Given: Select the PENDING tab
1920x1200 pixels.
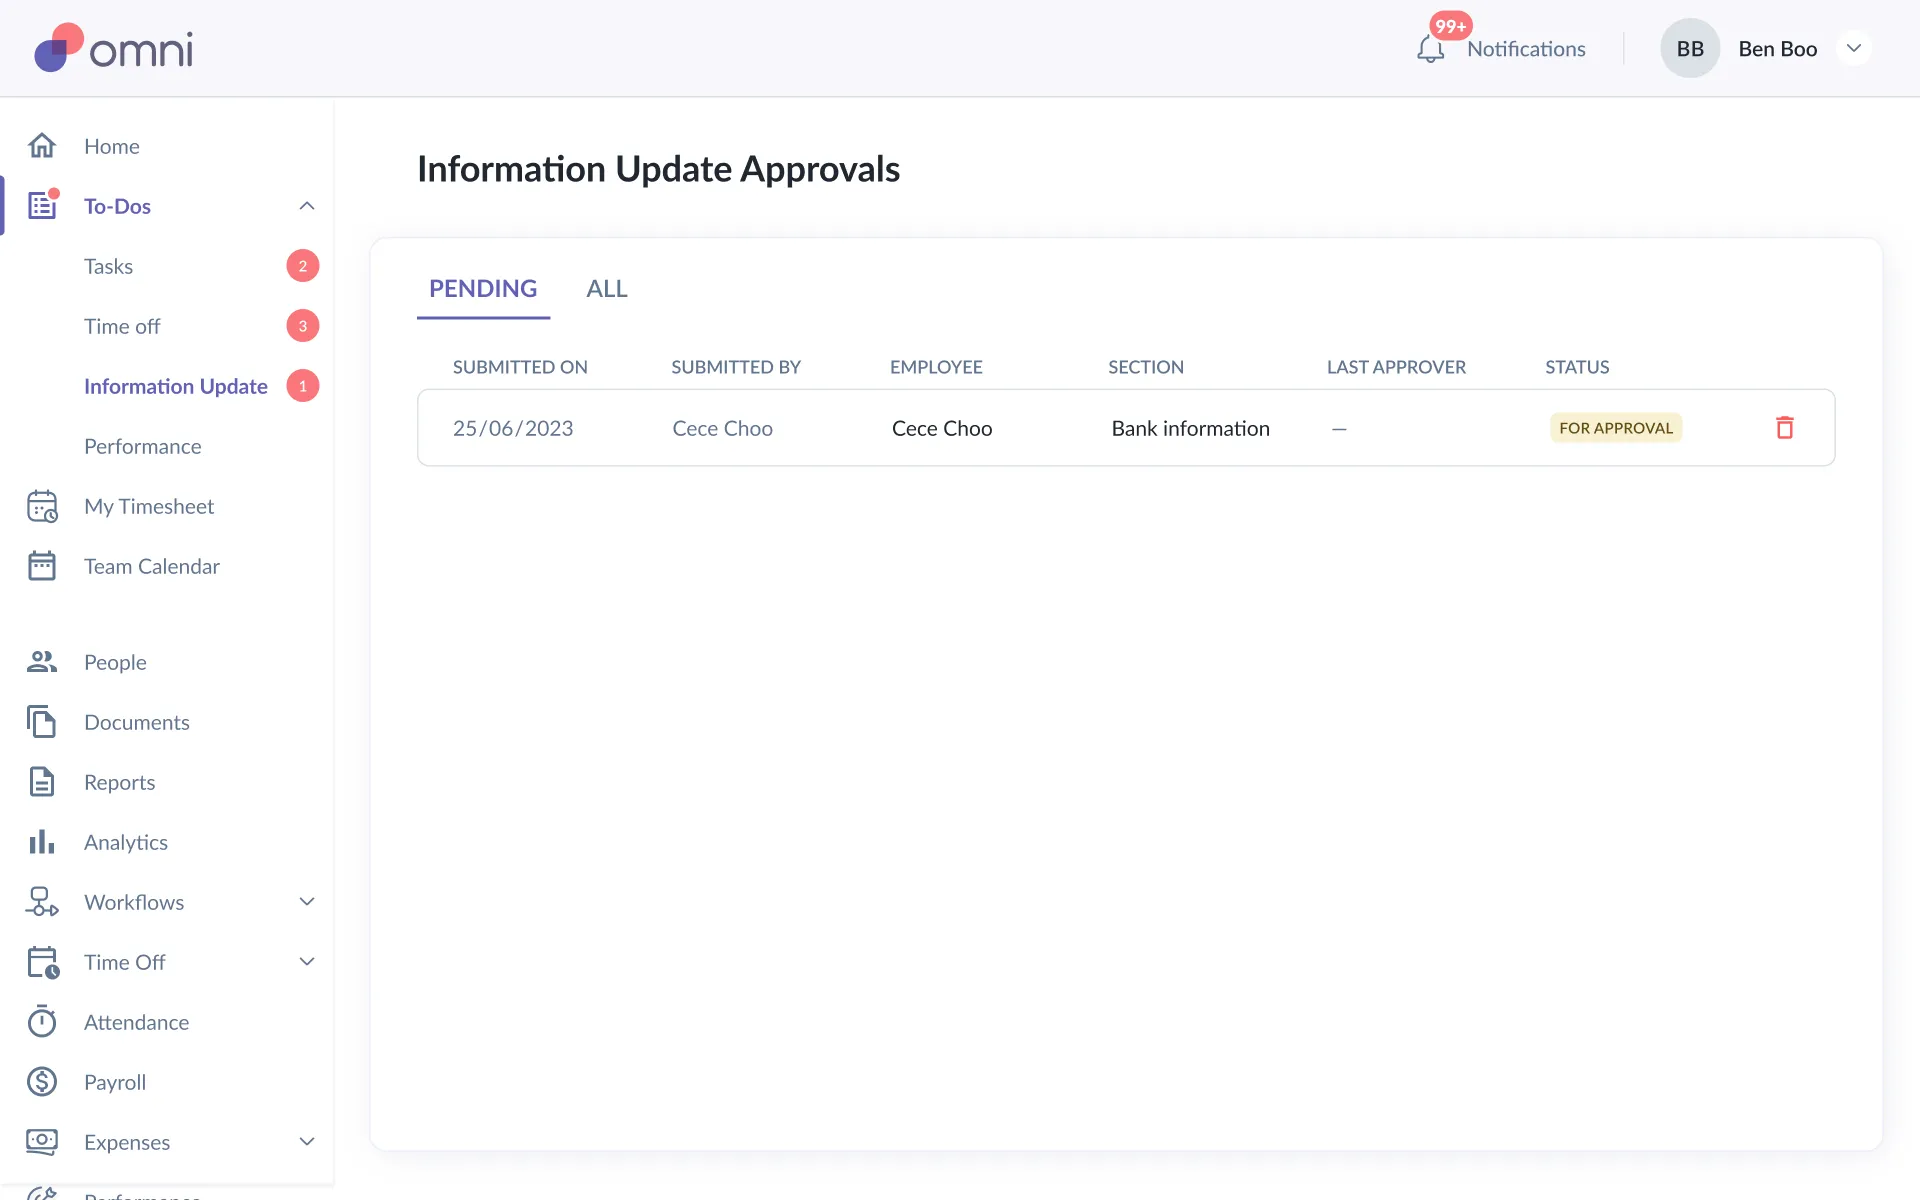Looking at the screenshot, I should coord(483,289).
